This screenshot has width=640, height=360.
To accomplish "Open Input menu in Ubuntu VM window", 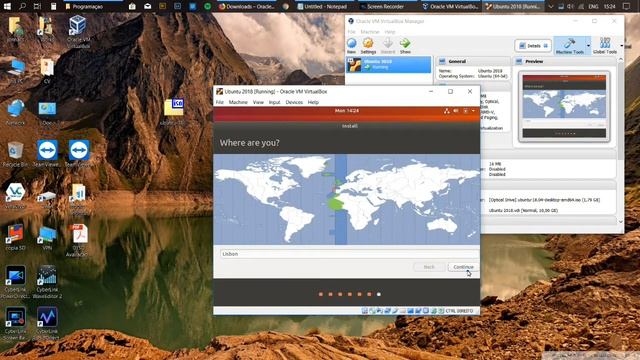I will (274, 102).
